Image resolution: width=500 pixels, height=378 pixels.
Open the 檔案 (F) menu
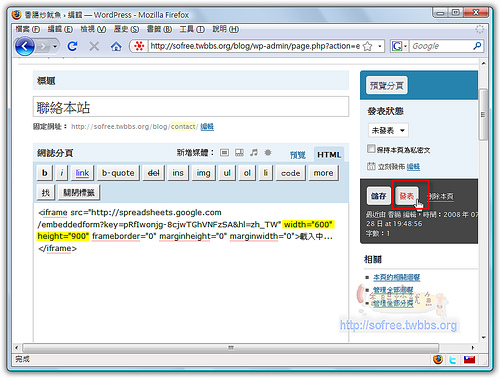click(x=28, y=29)
